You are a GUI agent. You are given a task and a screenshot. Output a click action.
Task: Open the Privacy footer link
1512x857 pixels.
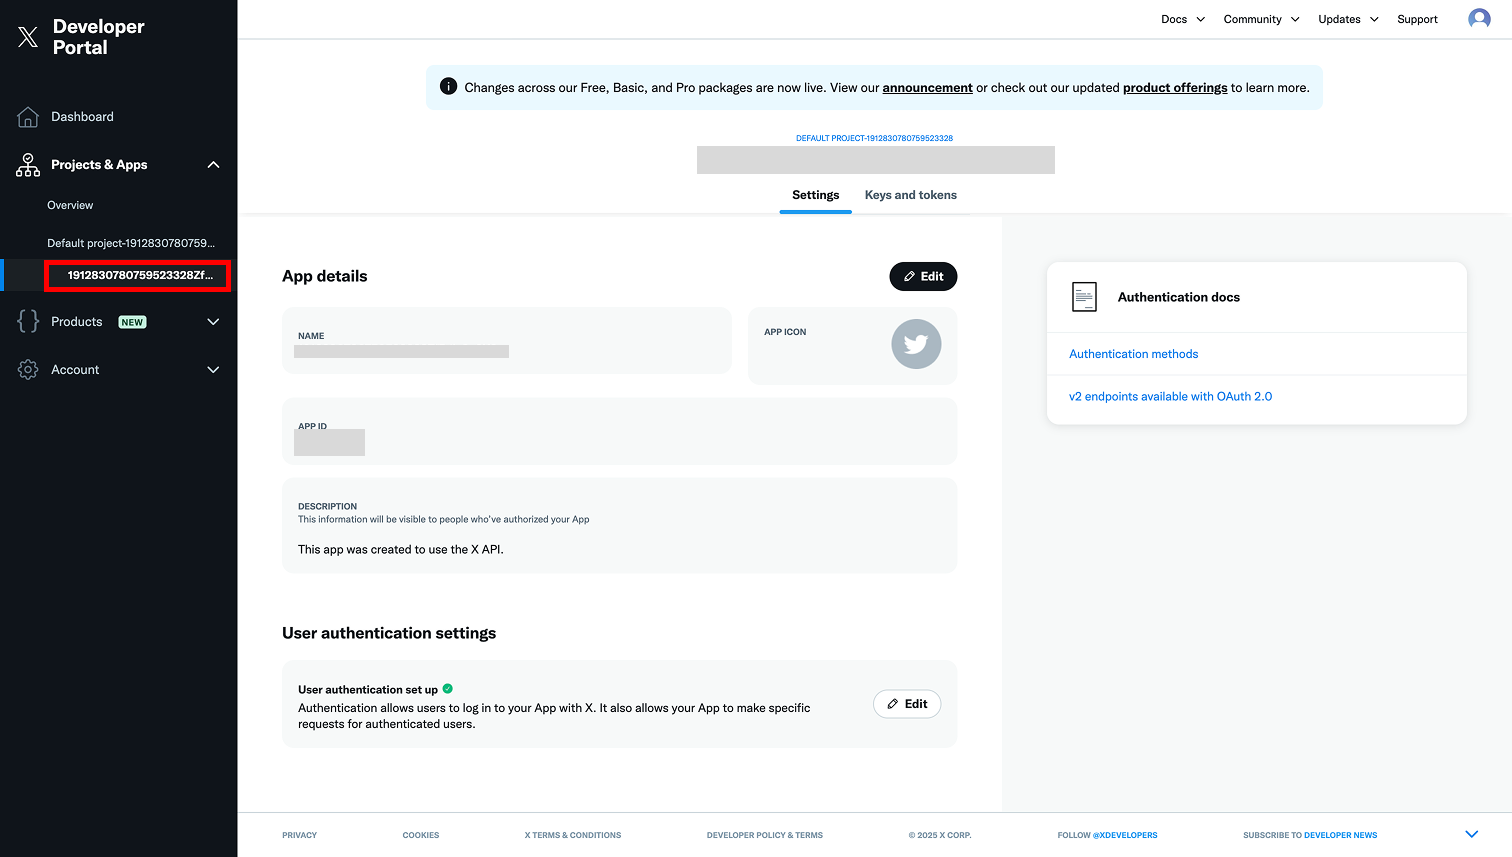tap(299, 835)
